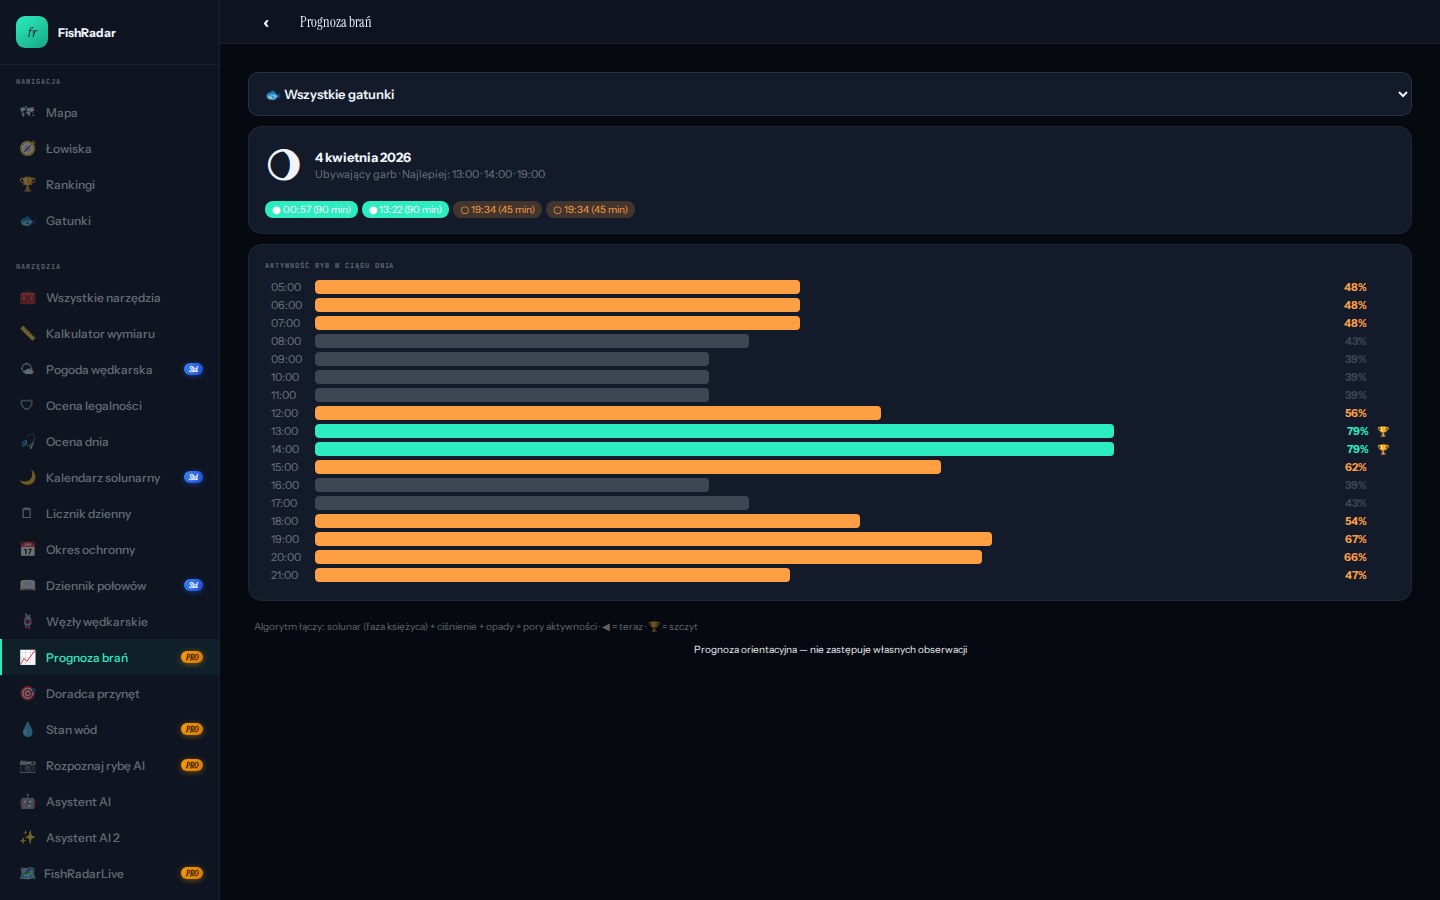Select the 00:57 (90 min) time chip
Viewport: 1440px width, 900px height.
point(311,210)
